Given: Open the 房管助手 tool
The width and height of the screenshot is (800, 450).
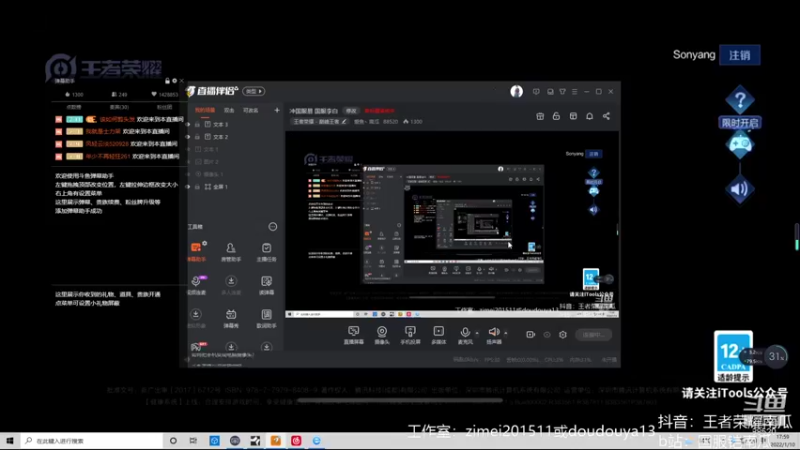Looking at the screenshot, I should 231,252.
